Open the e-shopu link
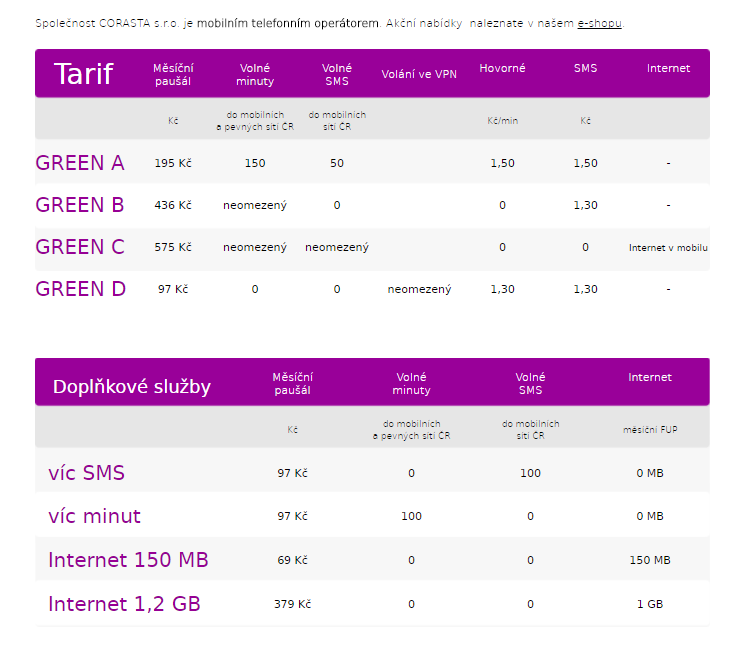This screenshot has height=659, width=737. (x=599, y=23)
